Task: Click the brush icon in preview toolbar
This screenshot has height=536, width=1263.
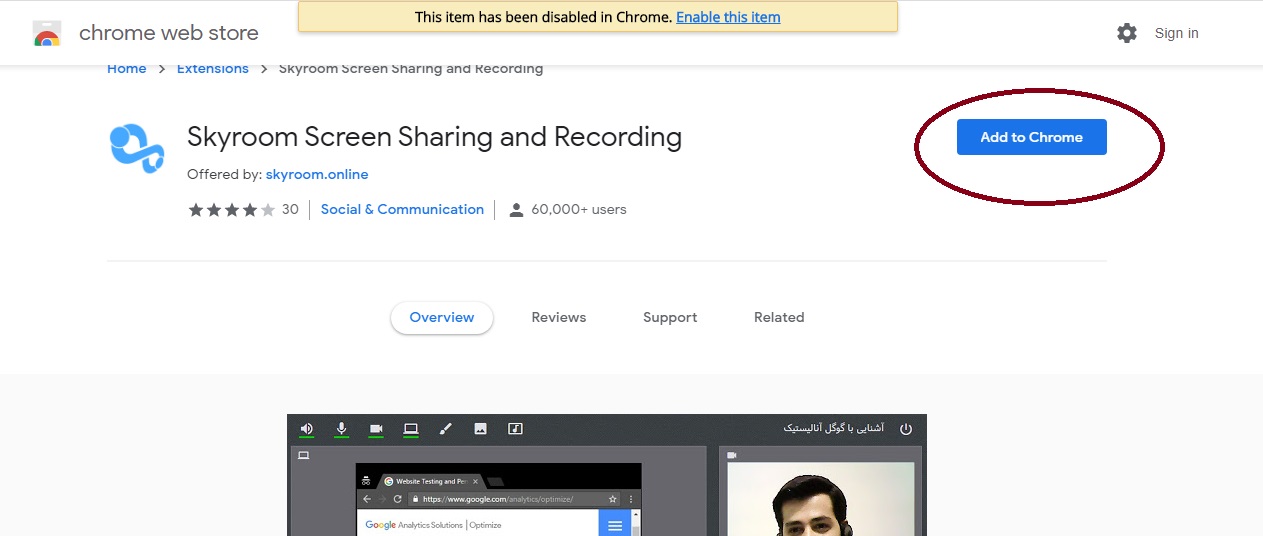Action: [446, 429]
